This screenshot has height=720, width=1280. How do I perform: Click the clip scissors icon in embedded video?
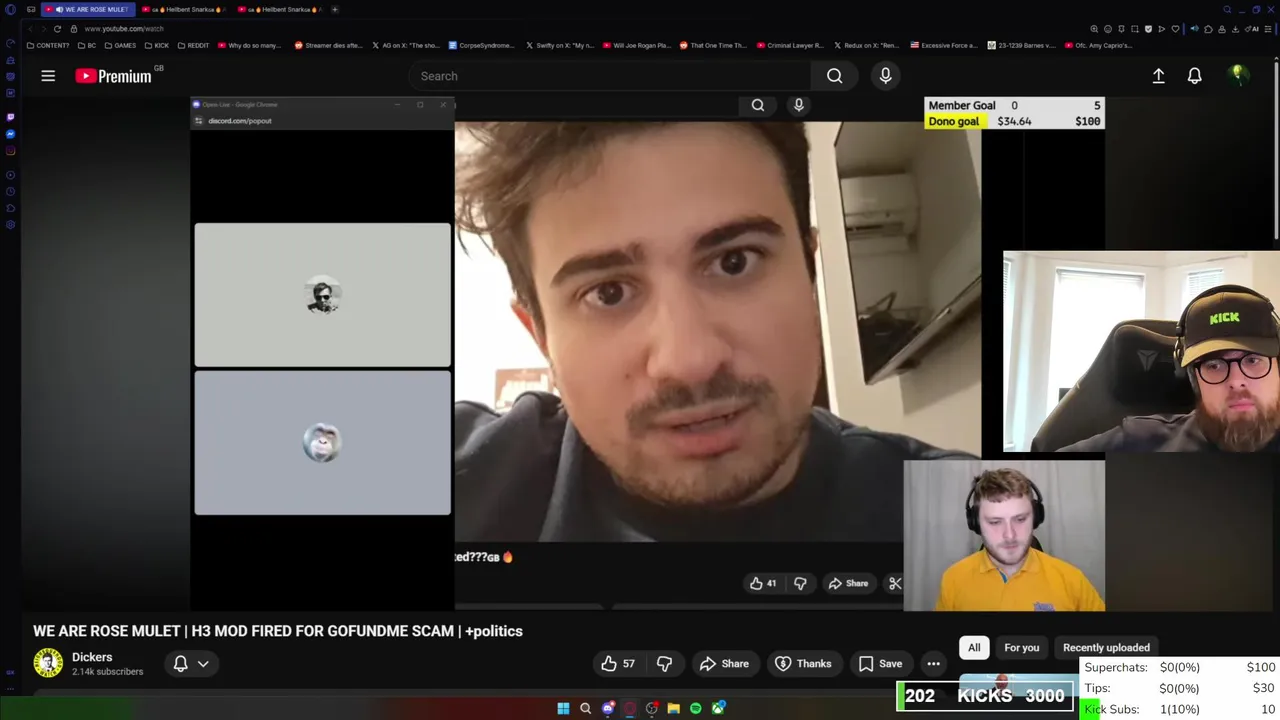click(895, 584)
